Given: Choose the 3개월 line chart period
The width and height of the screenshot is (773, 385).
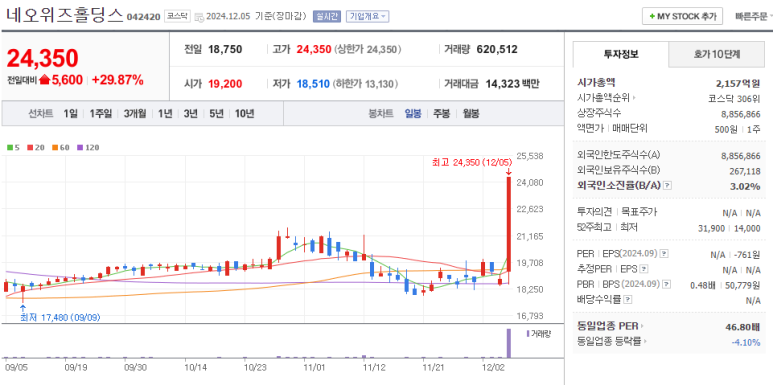Looking at the screenshot, I should [x=135, y=113].
